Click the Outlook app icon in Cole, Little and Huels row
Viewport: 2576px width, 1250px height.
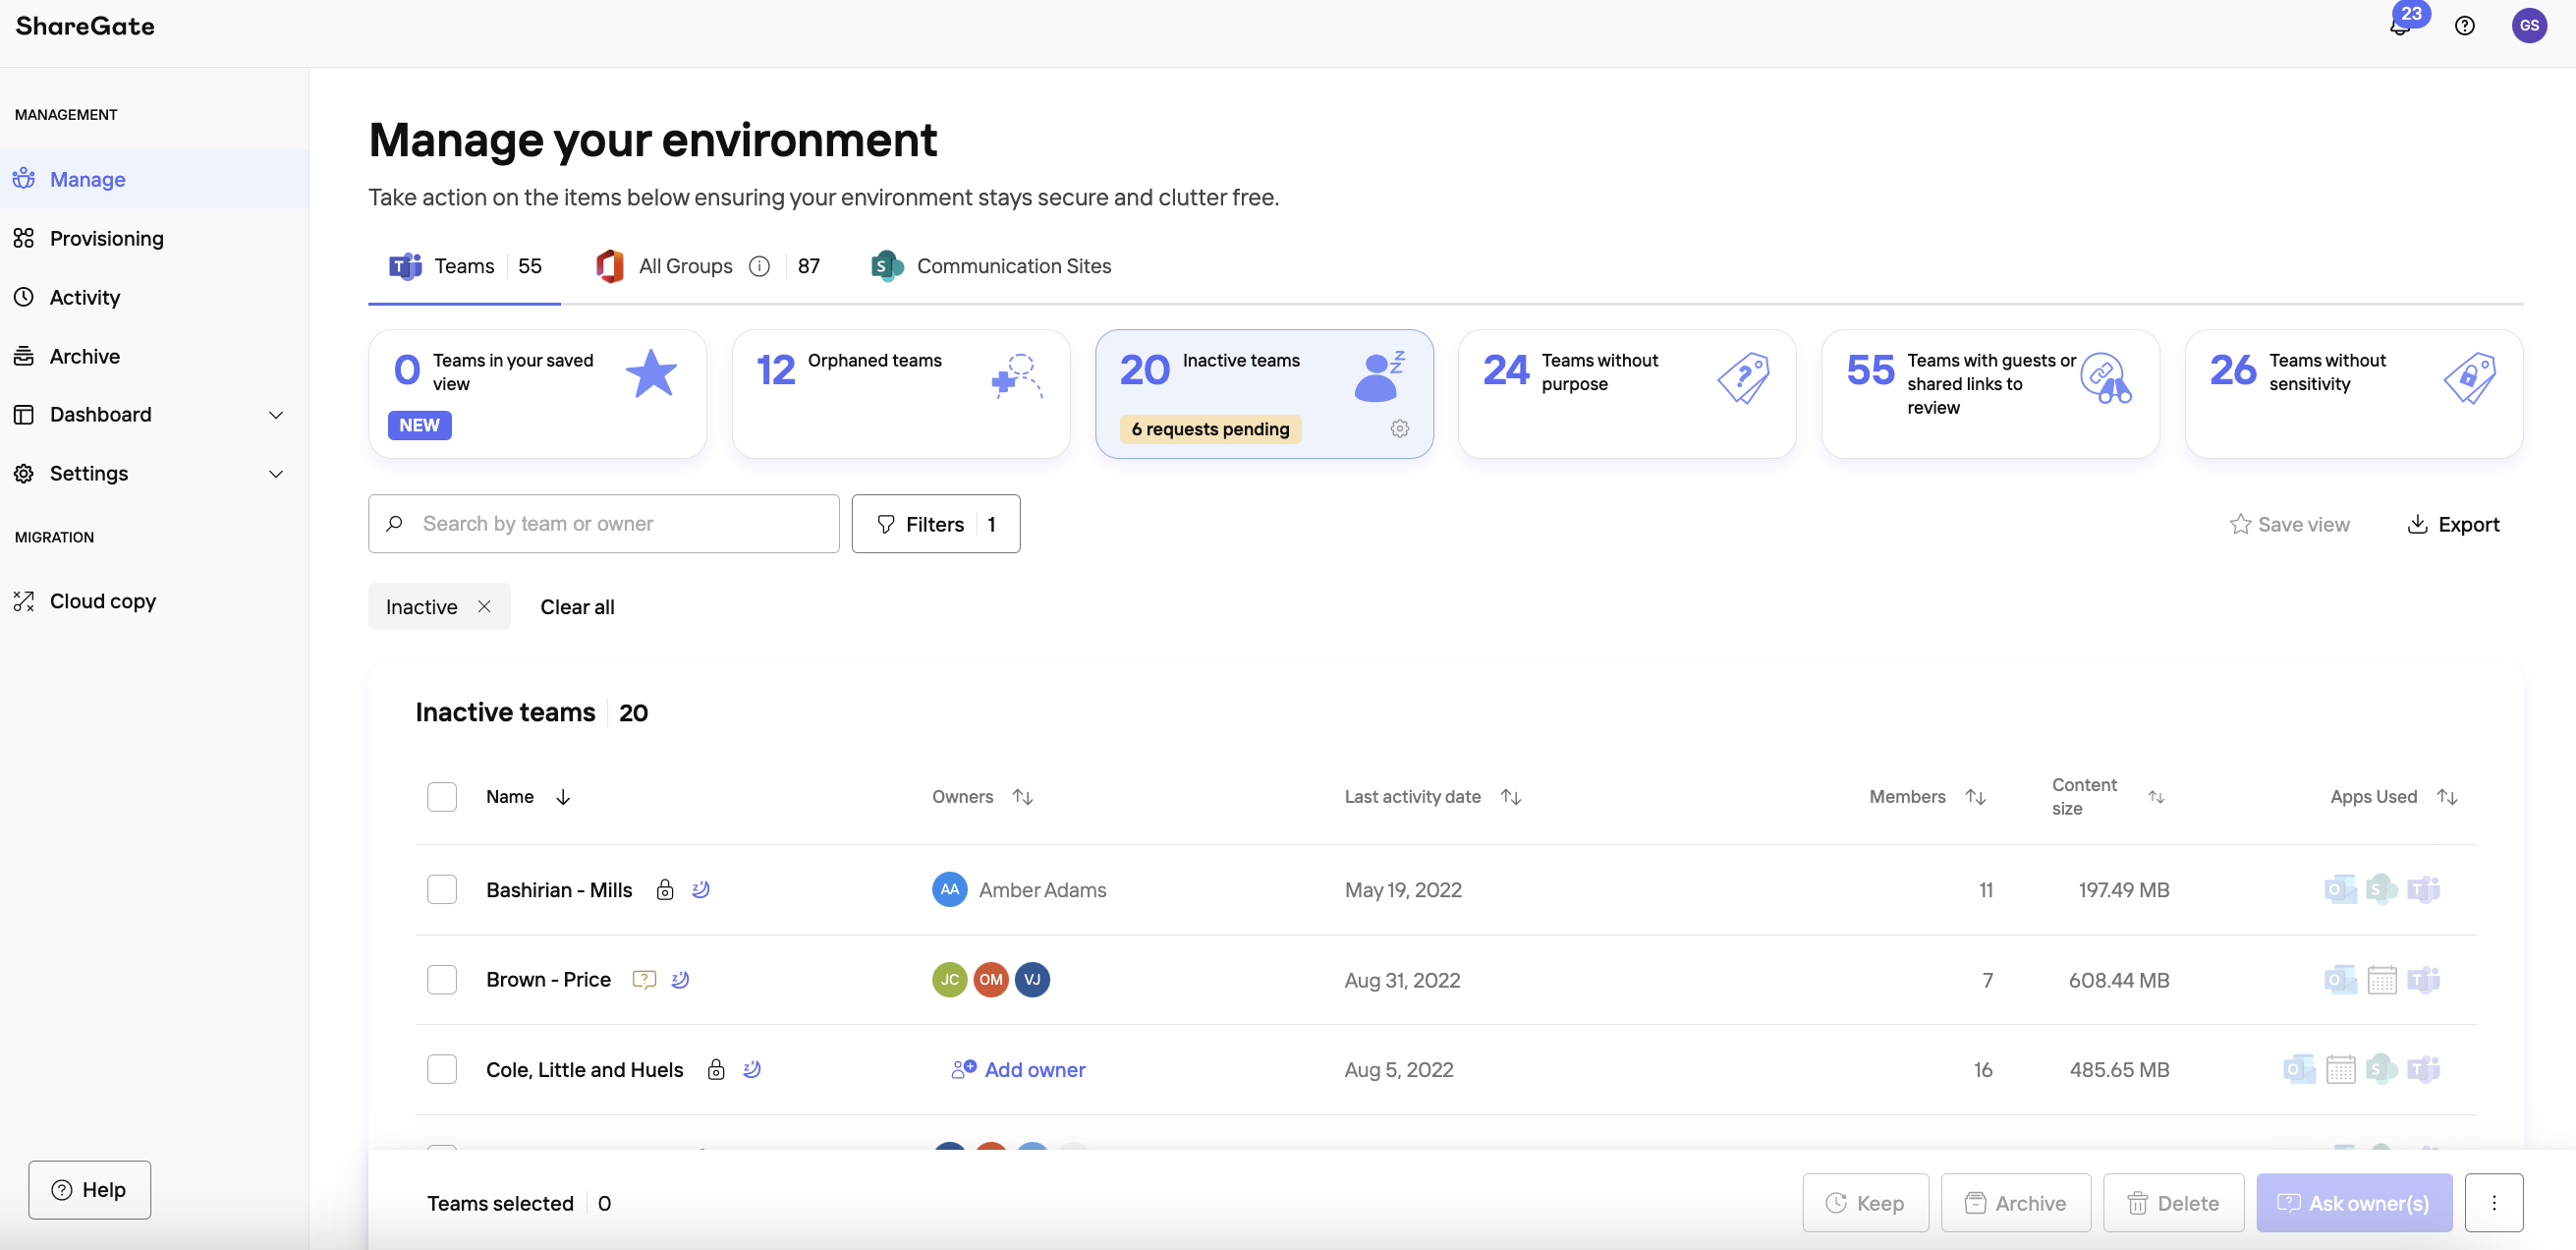(2299, 1069)
